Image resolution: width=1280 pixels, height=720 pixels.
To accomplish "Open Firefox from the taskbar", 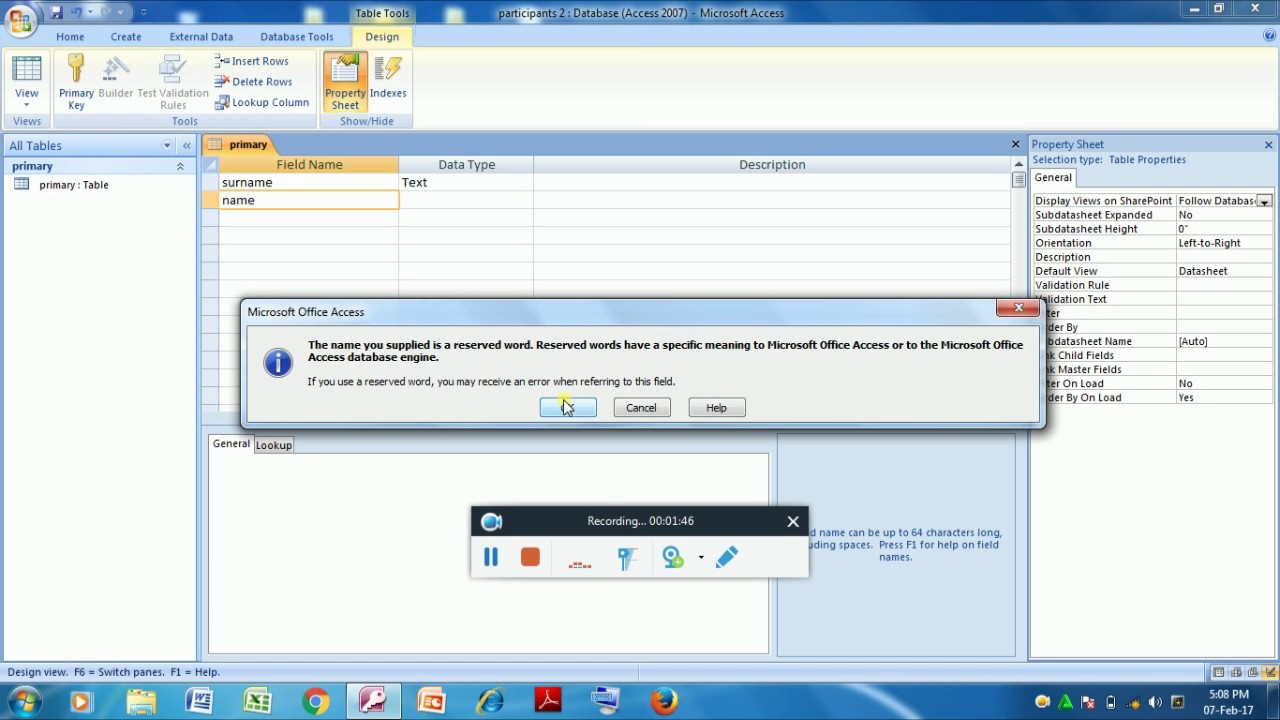I will [664, 701].
